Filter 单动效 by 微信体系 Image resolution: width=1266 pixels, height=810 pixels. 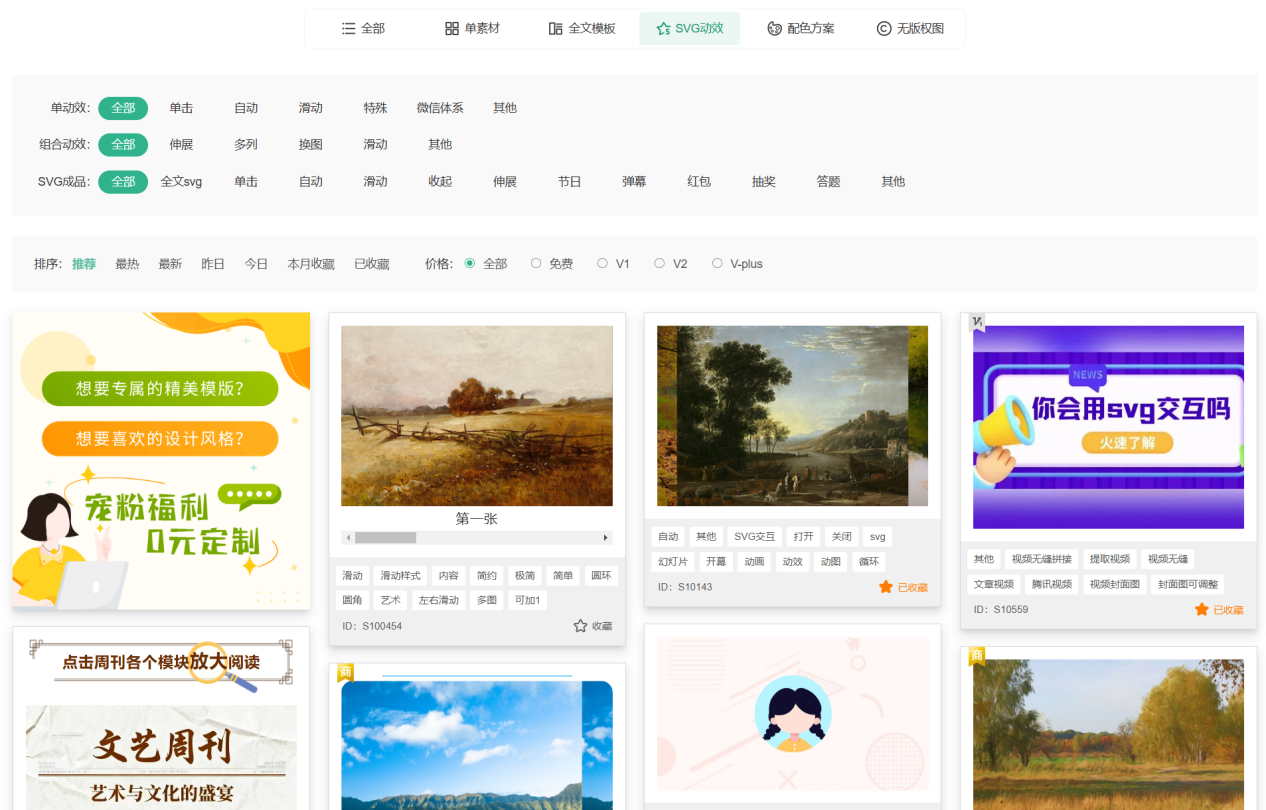tap(440, 108)
